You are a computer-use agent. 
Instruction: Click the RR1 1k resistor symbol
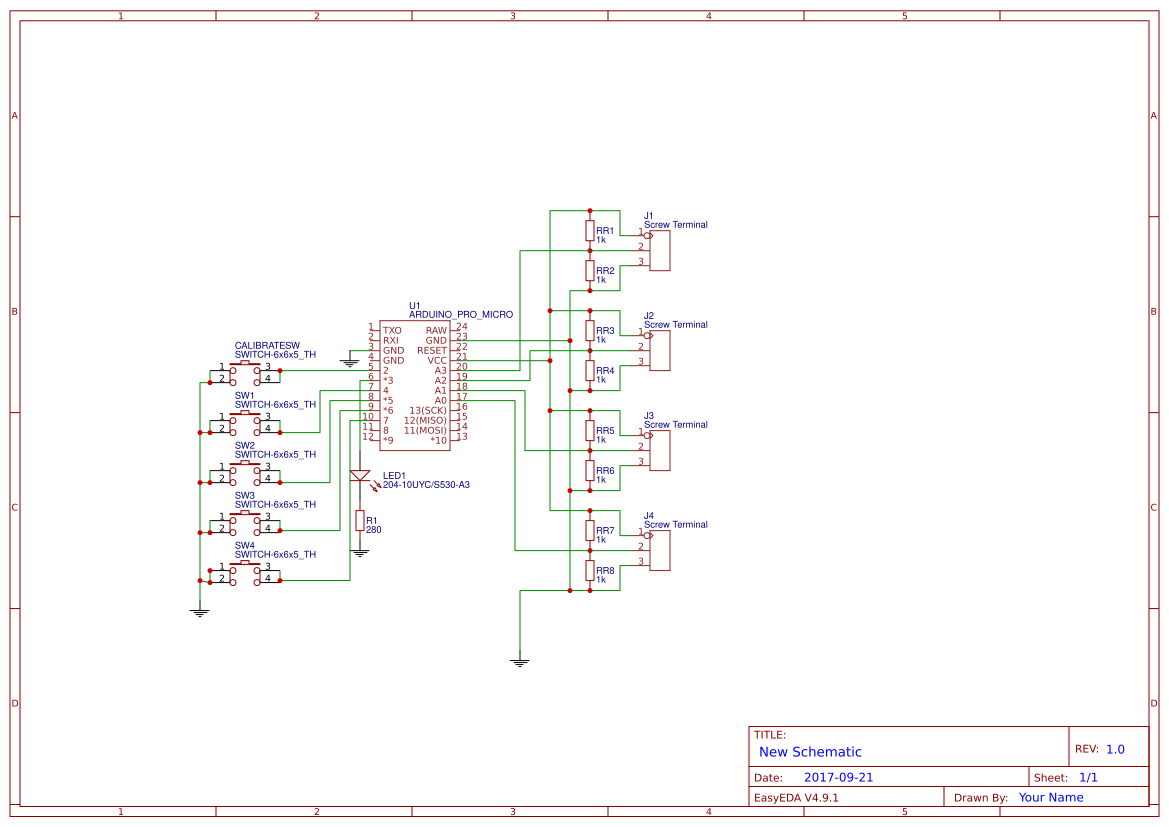click(590, 230)
